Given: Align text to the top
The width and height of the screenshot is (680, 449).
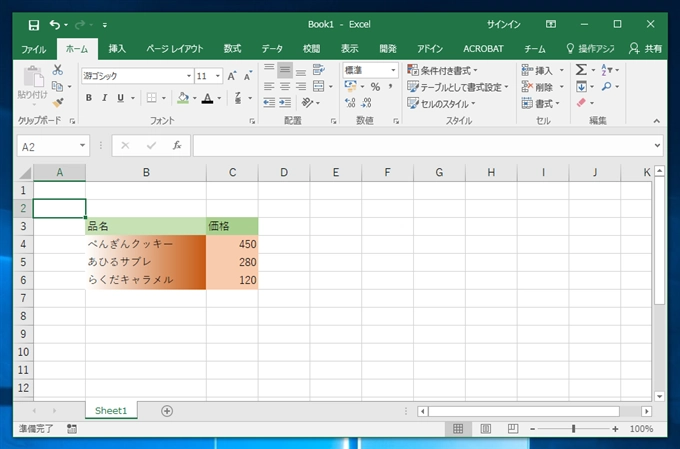Looking at the screenshot, I should click(x=269, y=70).
